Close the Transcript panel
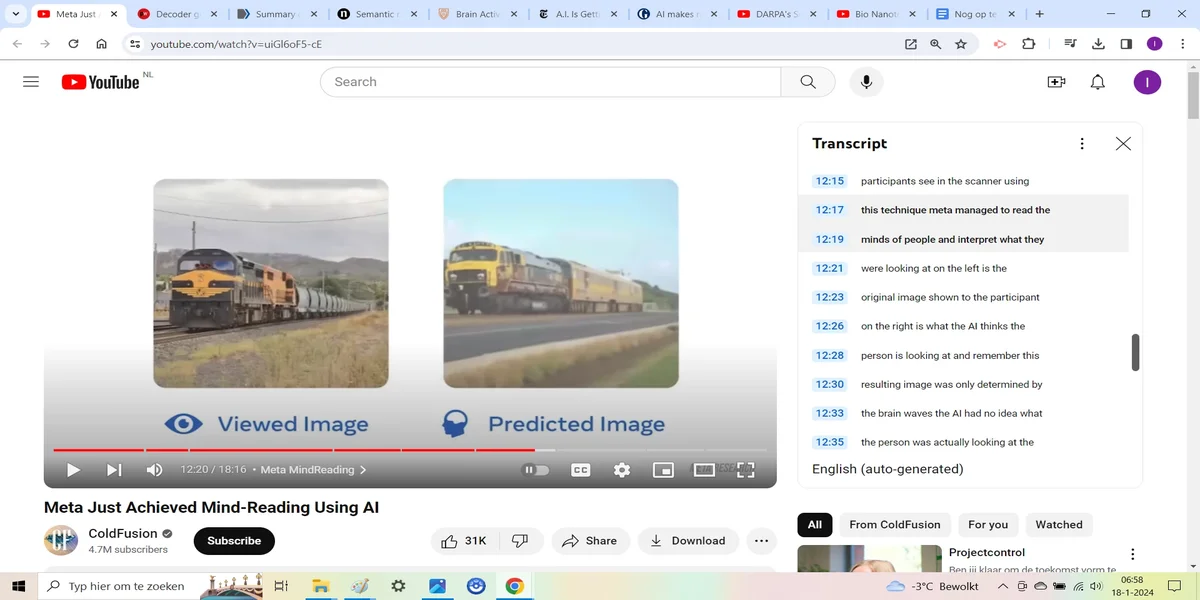The image size is (1200, 600). click(1123, 144)
